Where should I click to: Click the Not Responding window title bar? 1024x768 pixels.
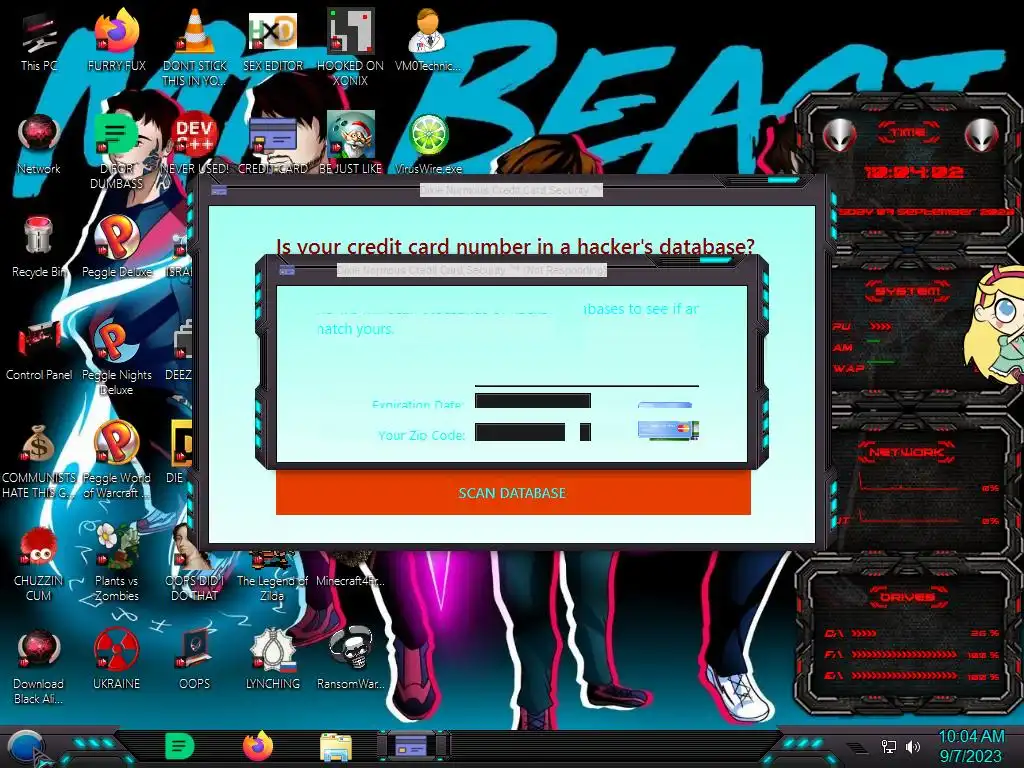pos(472,270)
